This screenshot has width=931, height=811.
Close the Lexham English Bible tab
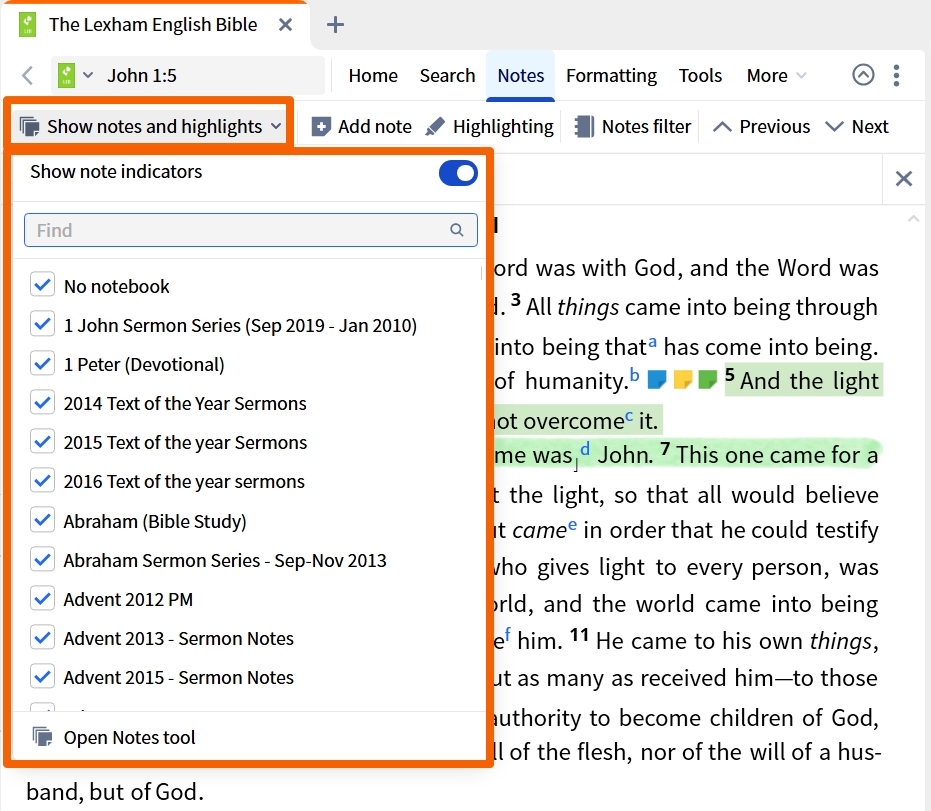(286, 25)
